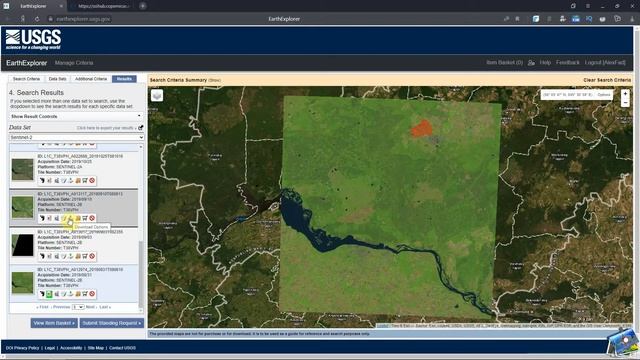Open the user profile icon beside Help

pyautogui.click(x=531, y=63)
